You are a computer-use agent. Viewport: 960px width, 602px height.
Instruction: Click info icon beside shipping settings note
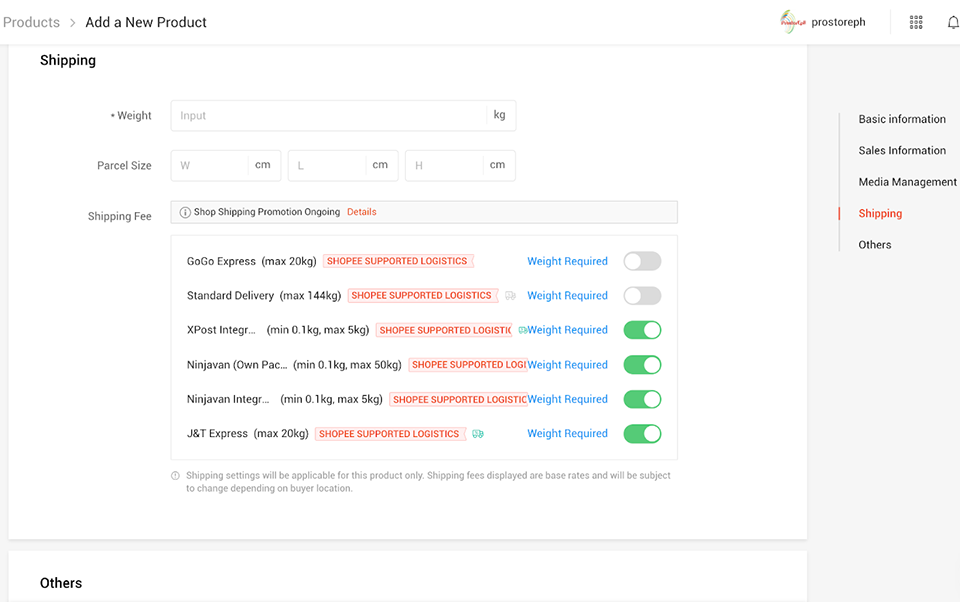click(176, 476)
